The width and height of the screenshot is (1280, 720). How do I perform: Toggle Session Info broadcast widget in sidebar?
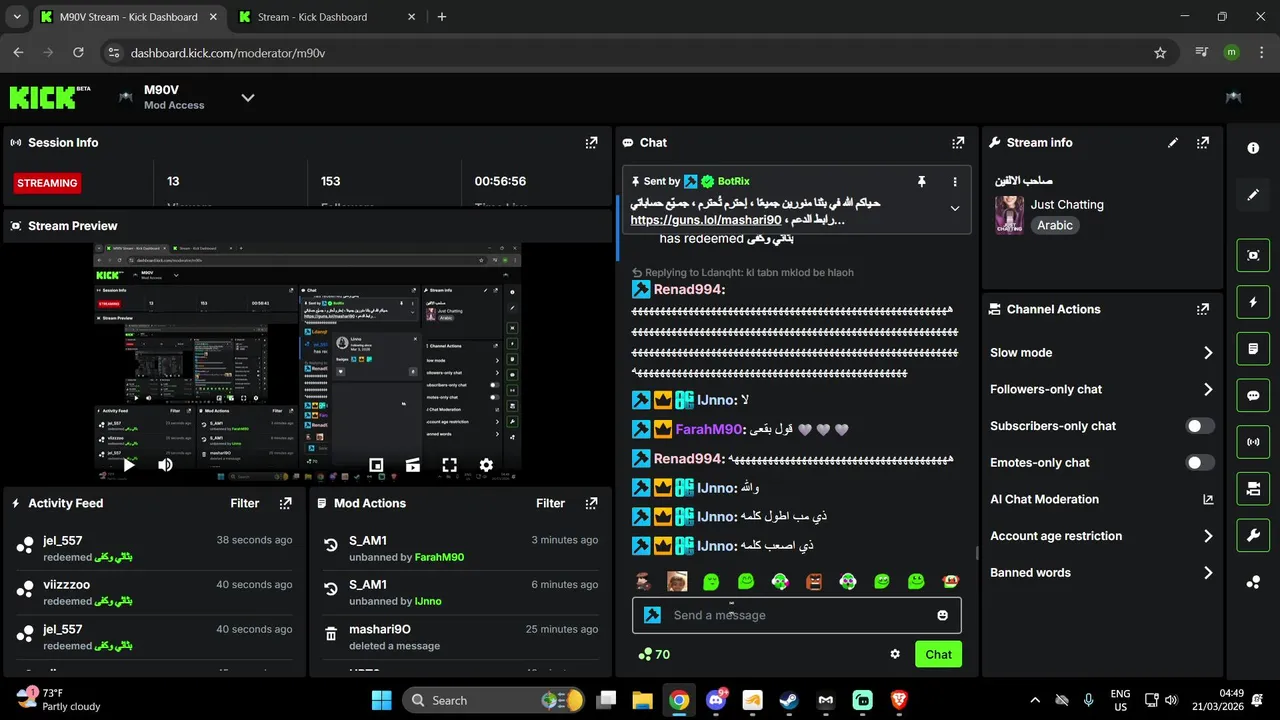(1253, 442)
